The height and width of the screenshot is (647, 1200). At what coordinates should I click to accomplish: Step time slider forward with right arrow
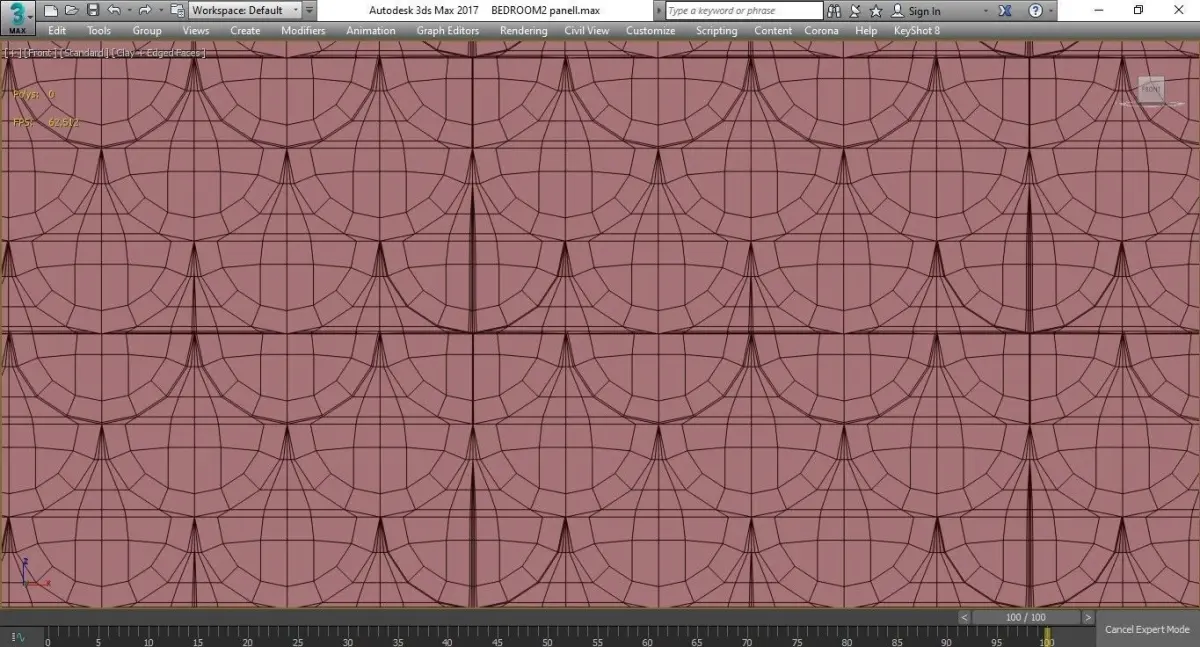(1088, 618)
